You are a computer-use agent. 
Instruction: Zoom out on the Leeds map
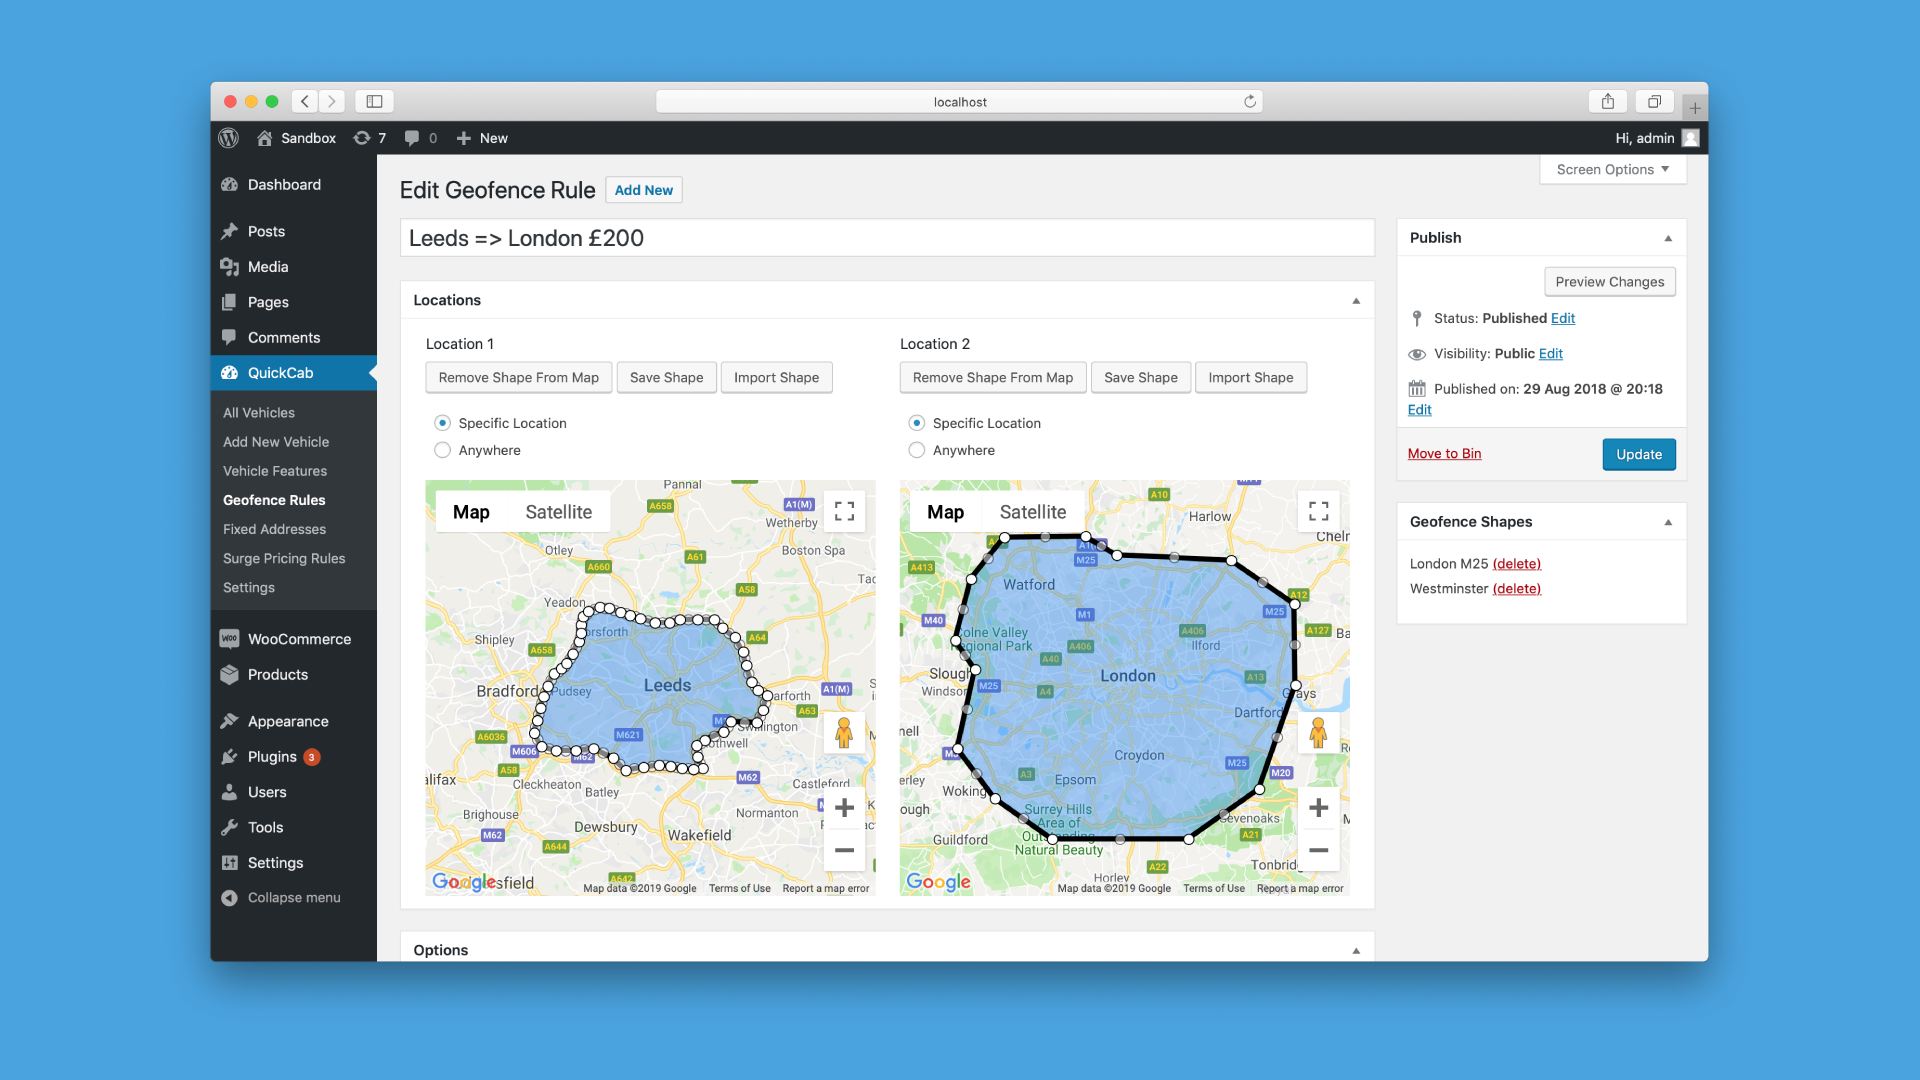[x=844, y=850]
